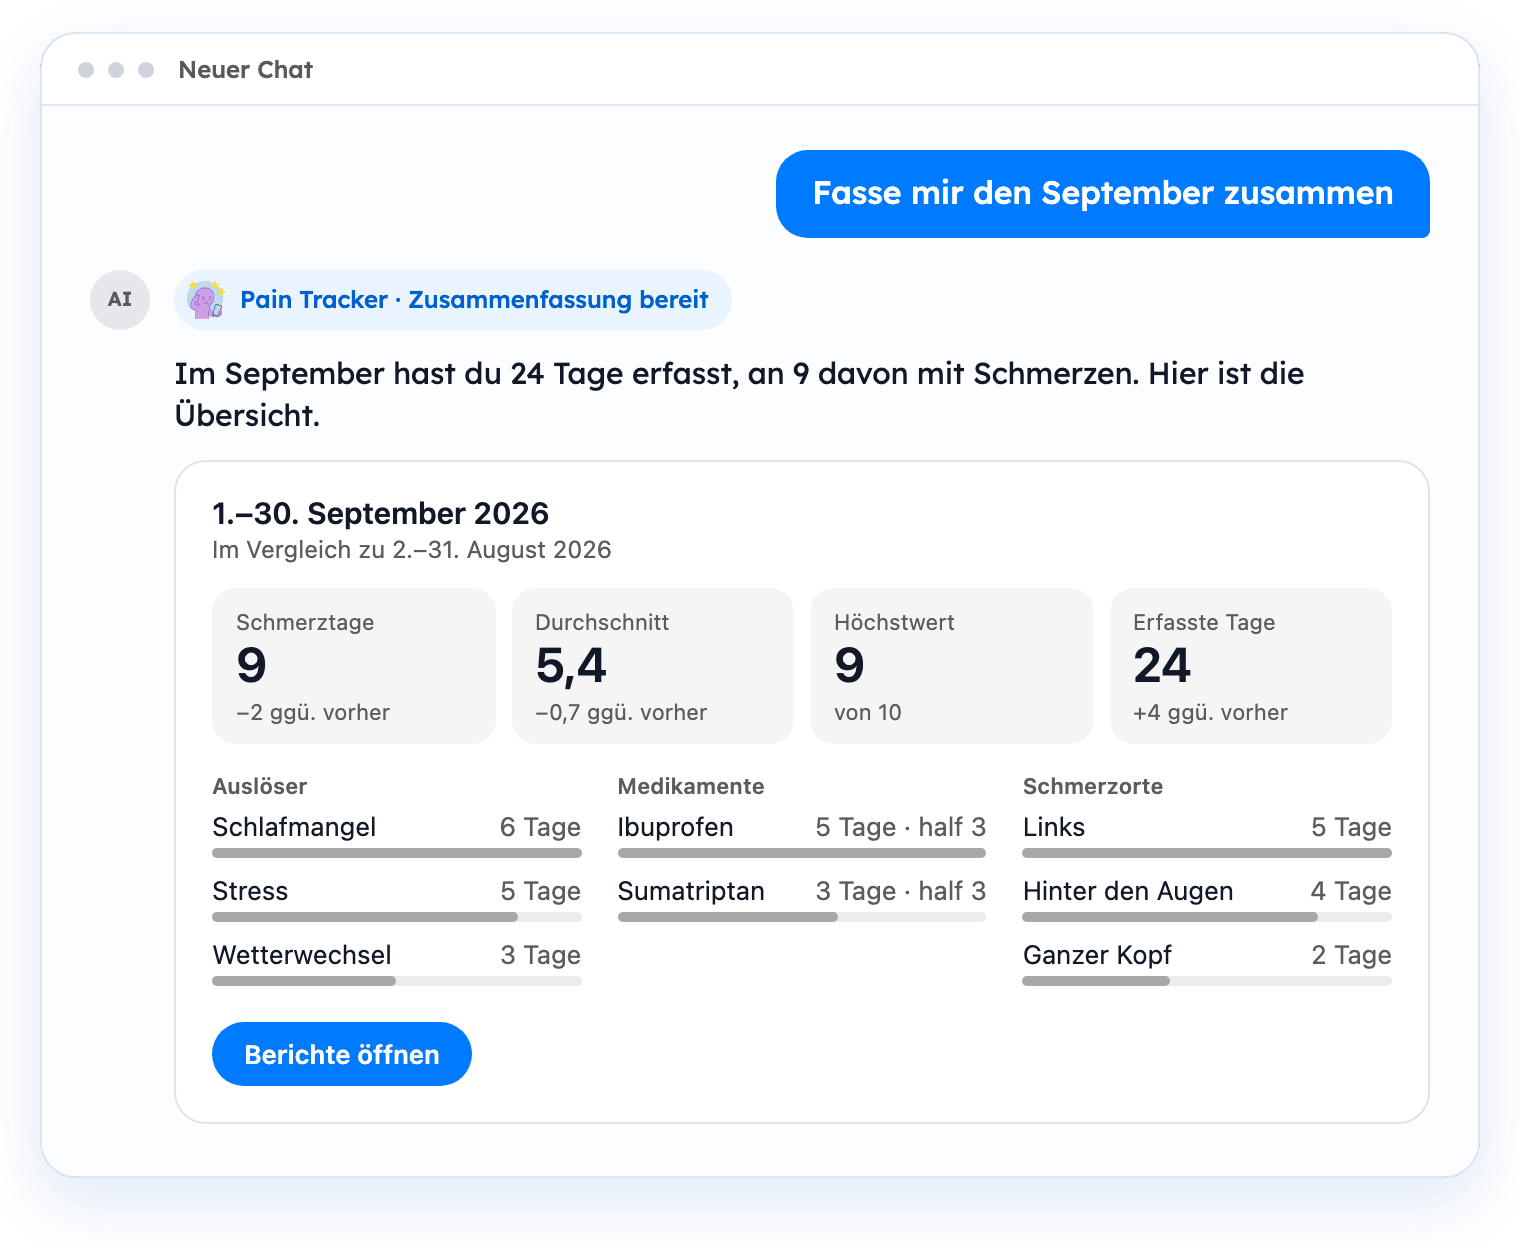Screen dimensions: 1520x1242
Task: Click the 'Wetterwechsel' trigger label
Action: (x=302, y=955)
